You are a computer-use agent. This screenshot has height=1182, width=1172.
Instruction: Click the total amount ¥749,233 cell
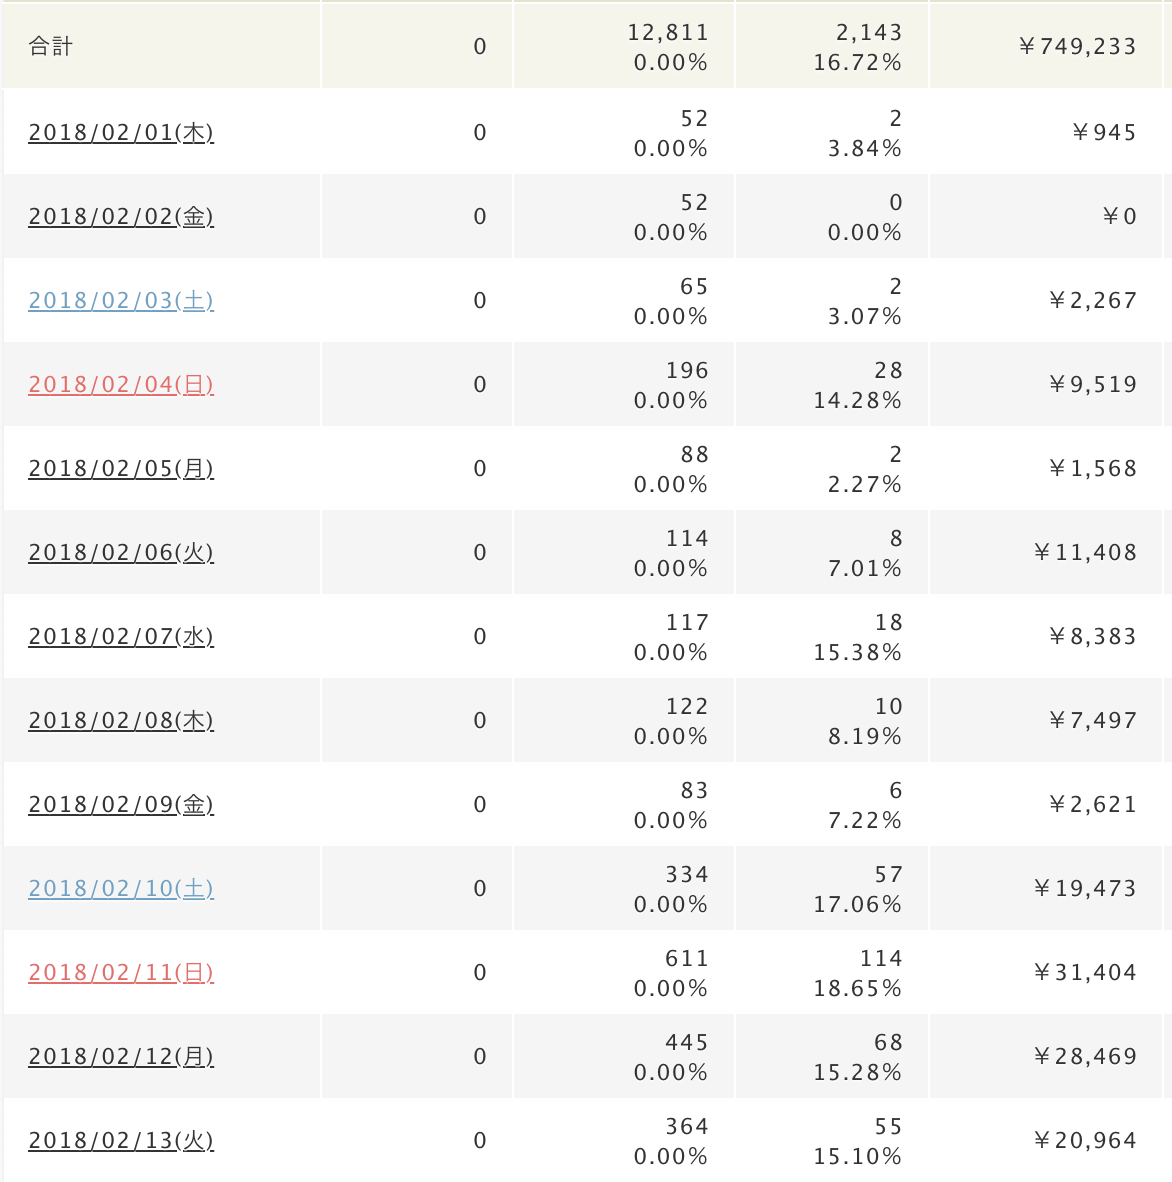1046,46
